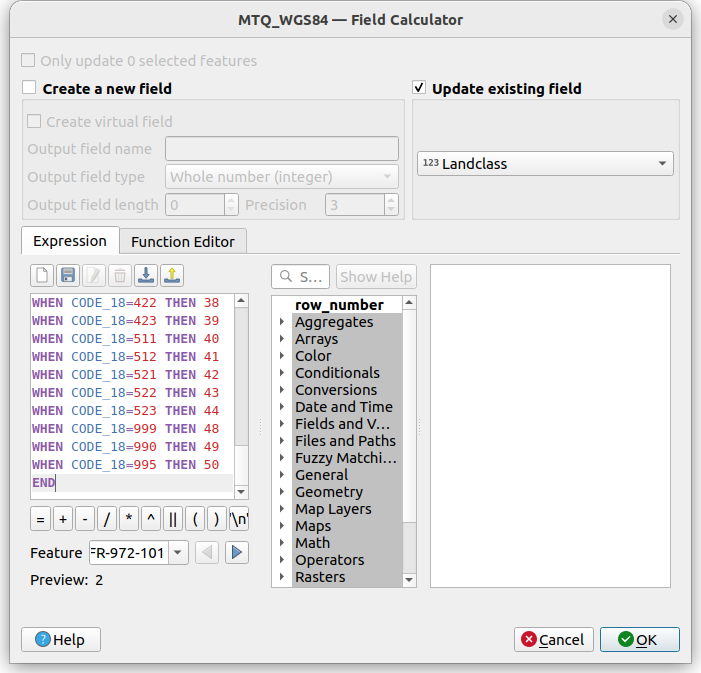Click the expression editor scroll-down arrow

click(x=241, y=492)
